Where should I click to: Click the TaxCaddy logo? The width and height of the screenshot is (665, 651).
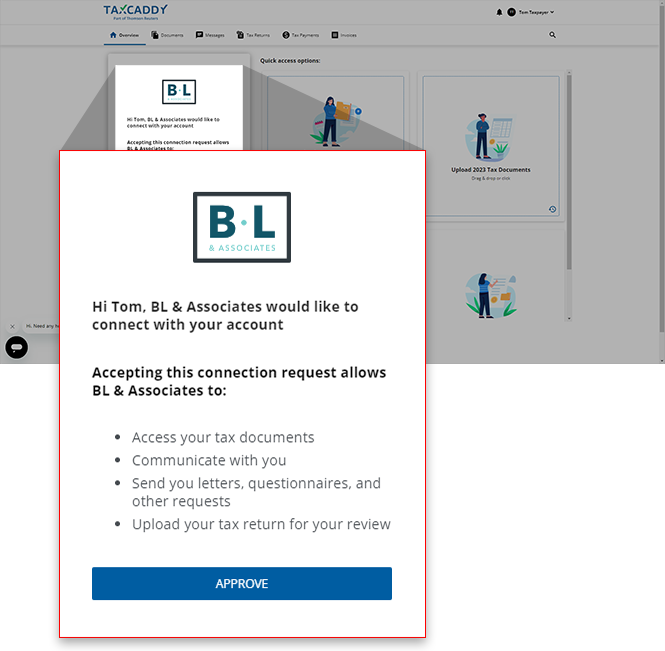click(136, 12)
